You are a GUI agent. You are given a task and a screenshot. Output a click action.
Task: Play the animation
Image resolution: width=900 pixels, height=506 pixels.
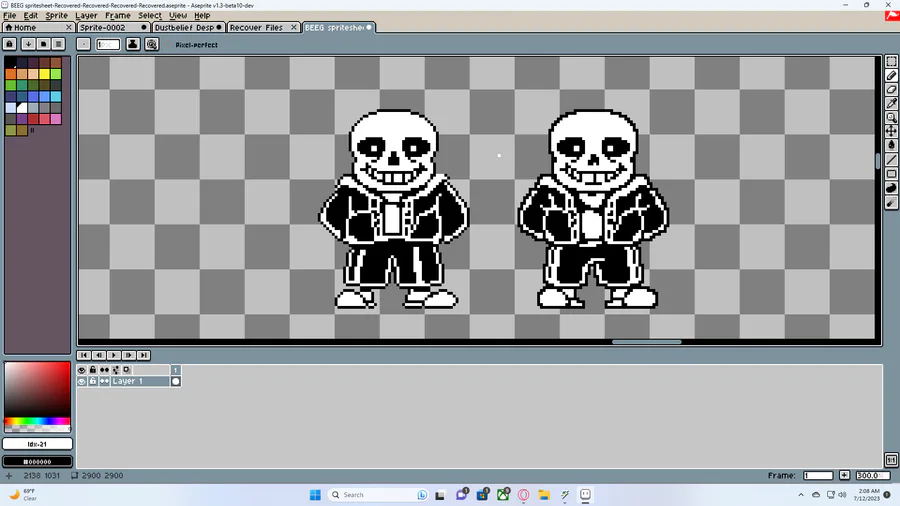(x=114, y=355)
